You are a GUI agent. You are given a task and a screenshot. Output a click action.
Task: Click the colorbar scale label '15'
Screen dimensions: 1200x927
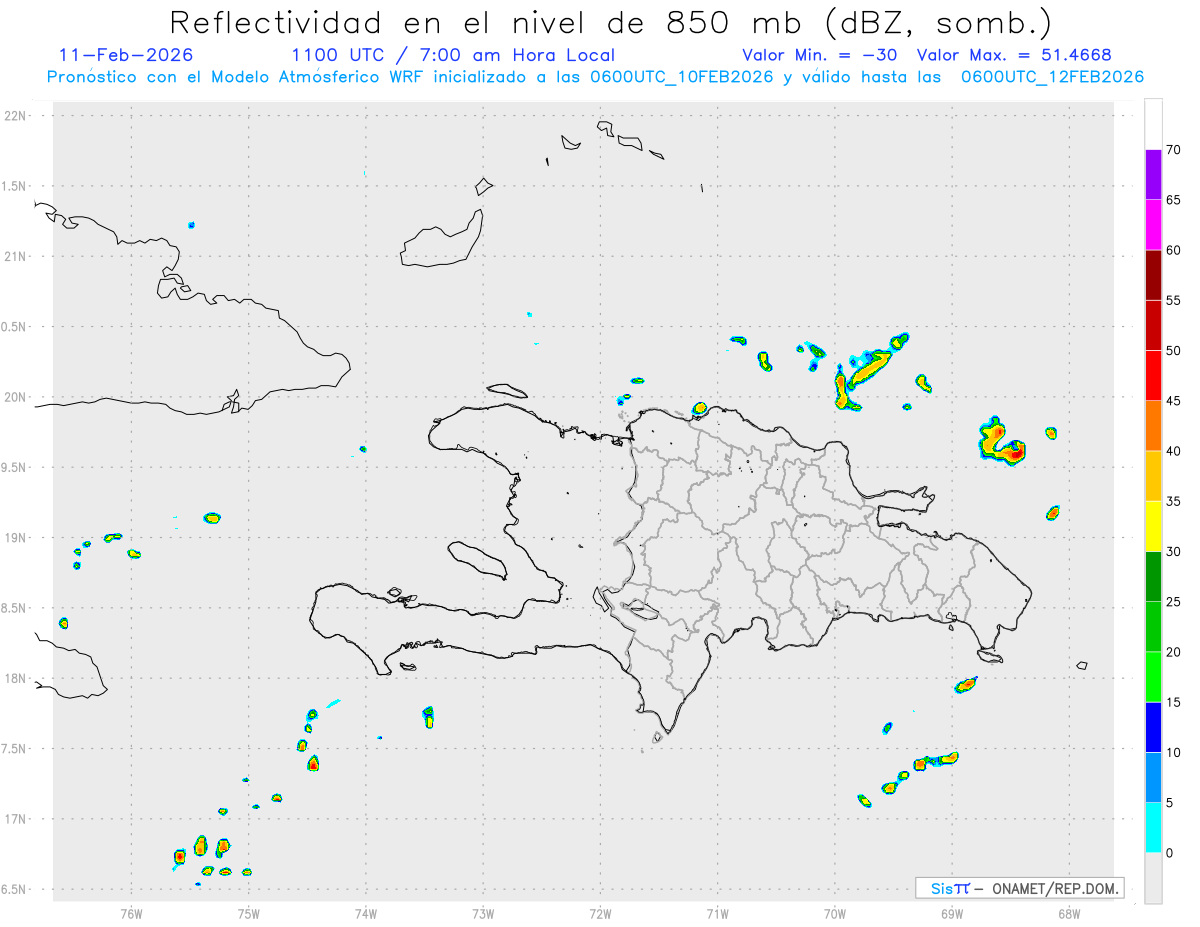pos(1174,702)
